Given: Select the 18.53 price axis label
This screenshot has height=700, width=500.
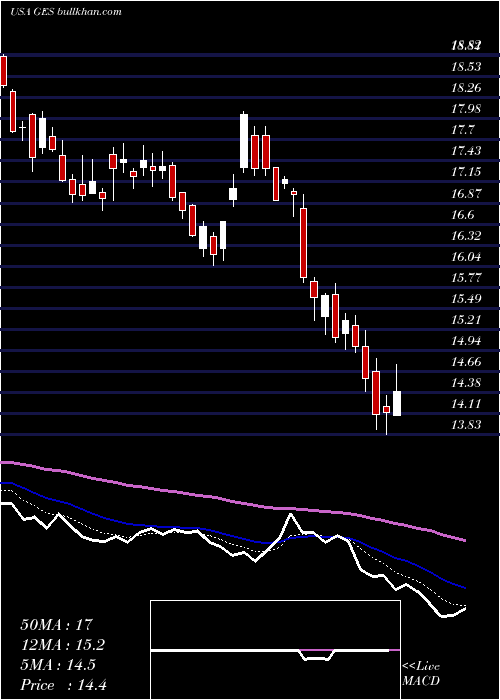Looking at the screenshot, I should [467, 67].
